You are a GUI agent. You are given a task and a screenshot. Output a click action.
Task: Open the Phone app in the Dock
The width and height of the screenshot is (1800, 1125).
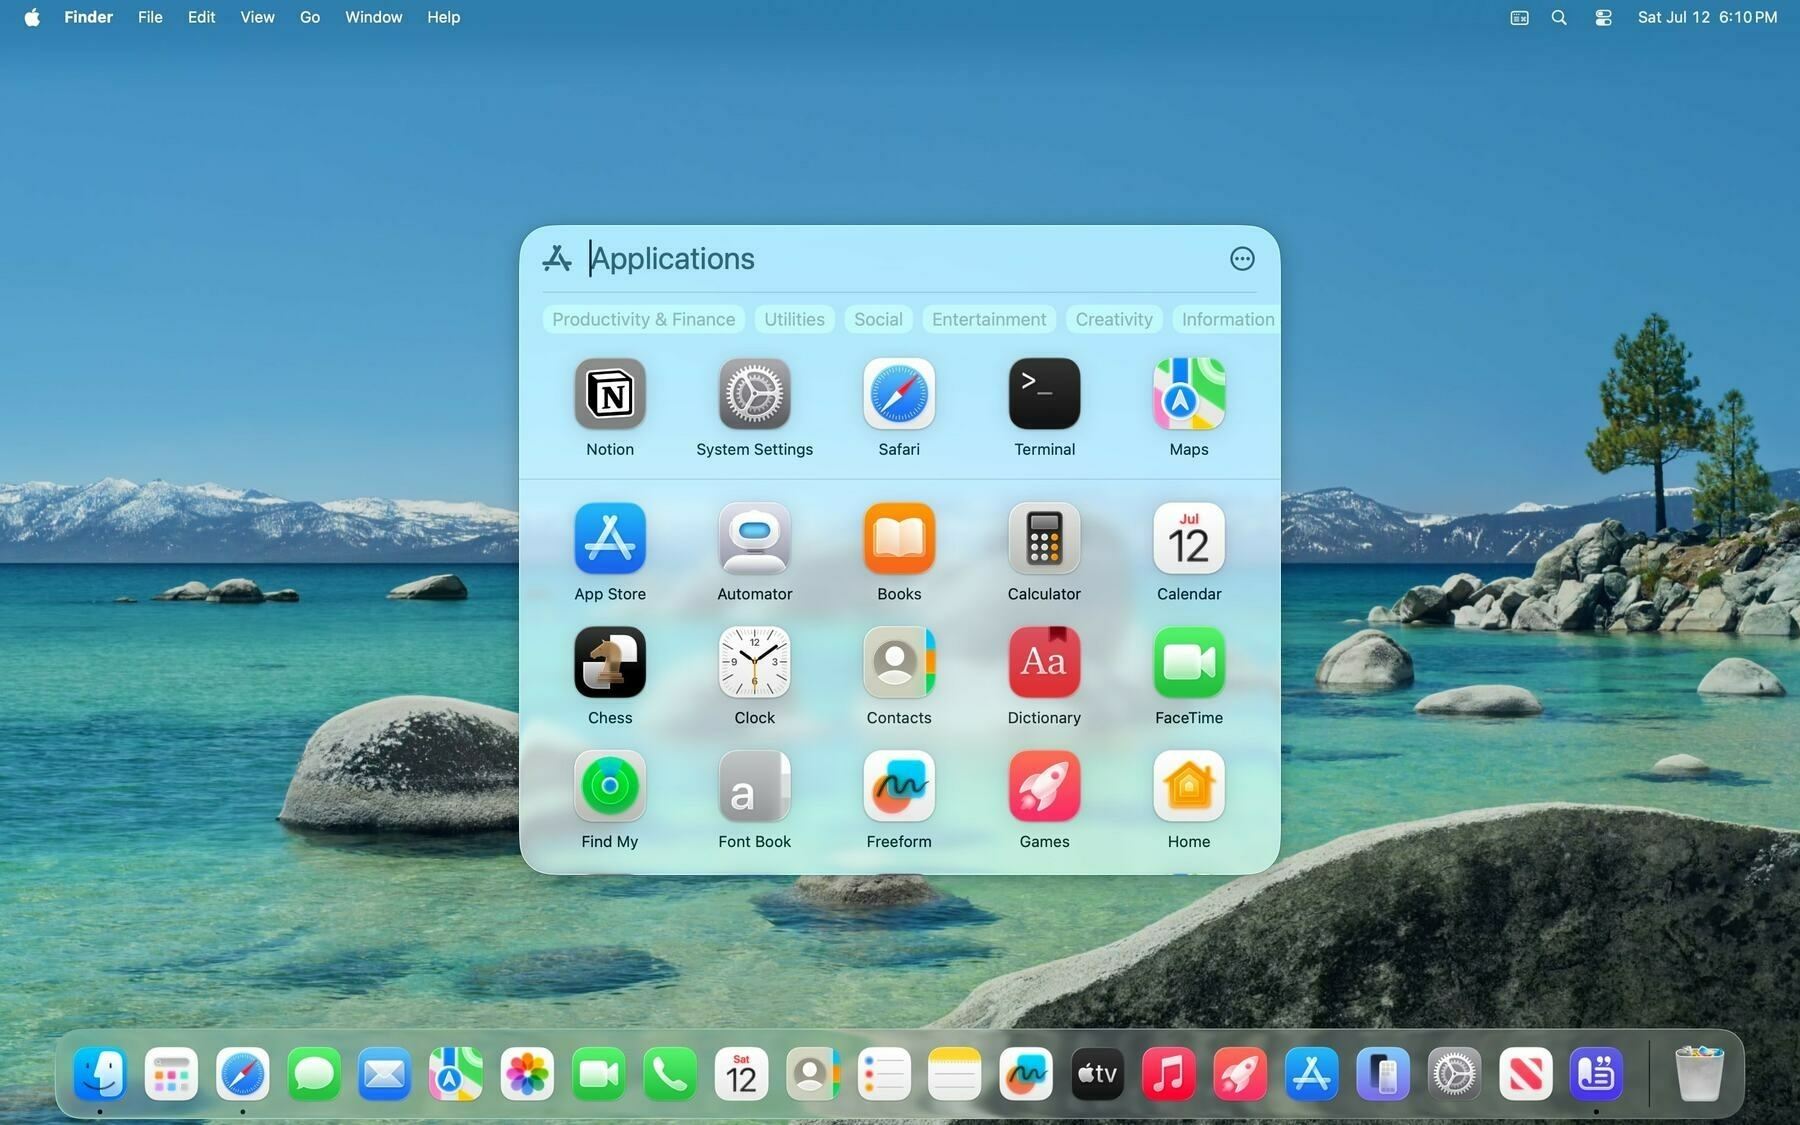click(x=670, y=1074)
